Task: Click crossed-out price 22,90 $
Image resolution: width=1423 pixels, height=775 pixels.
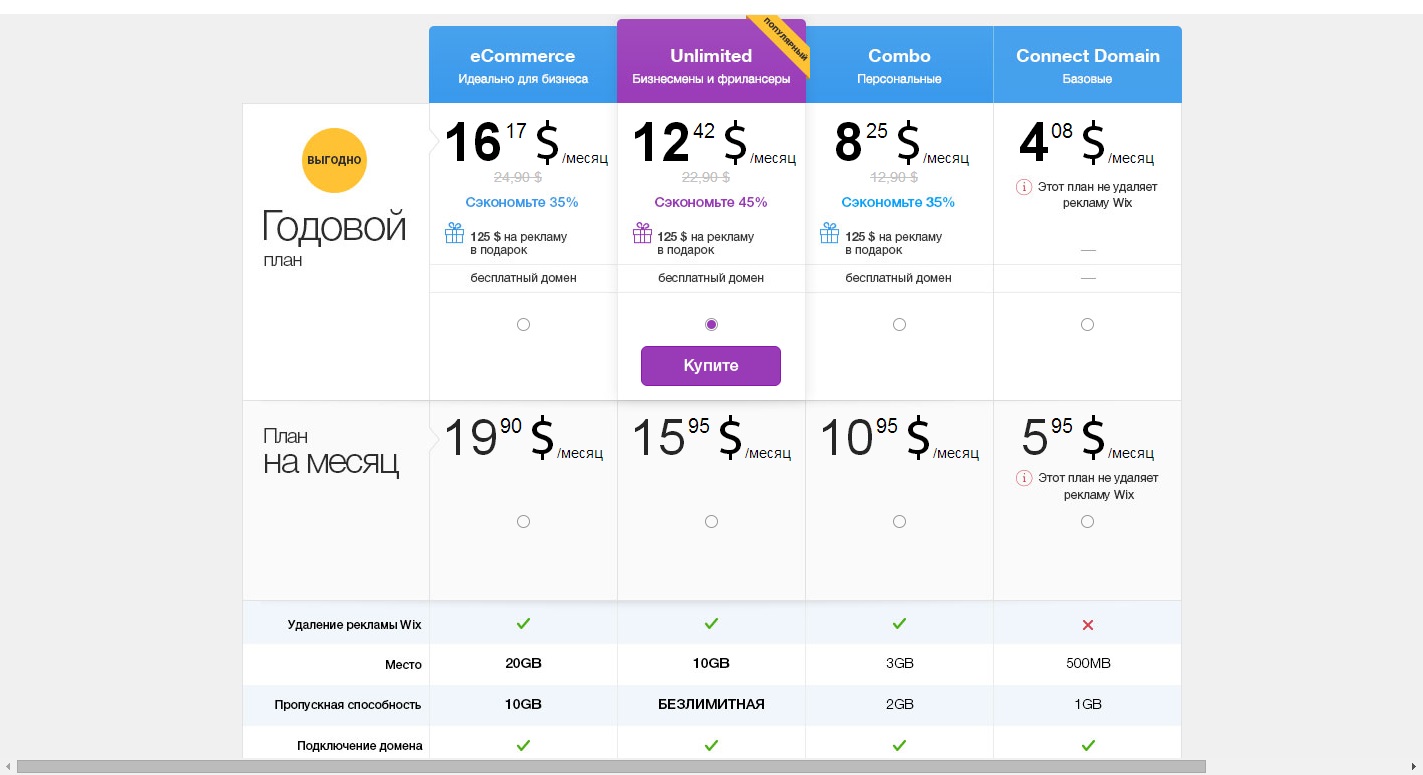Action: [706, 178]
